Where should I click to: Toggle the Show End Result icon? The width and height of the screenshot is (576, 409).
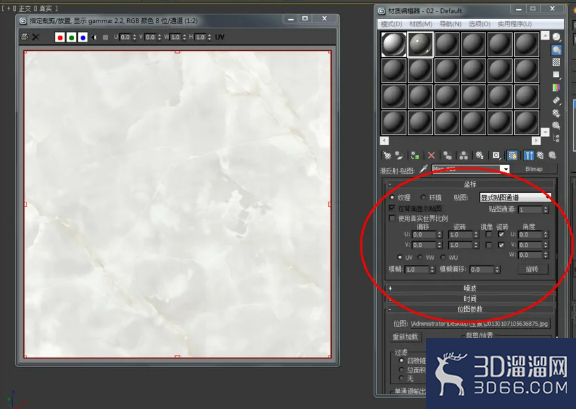[x=529, y=155]
